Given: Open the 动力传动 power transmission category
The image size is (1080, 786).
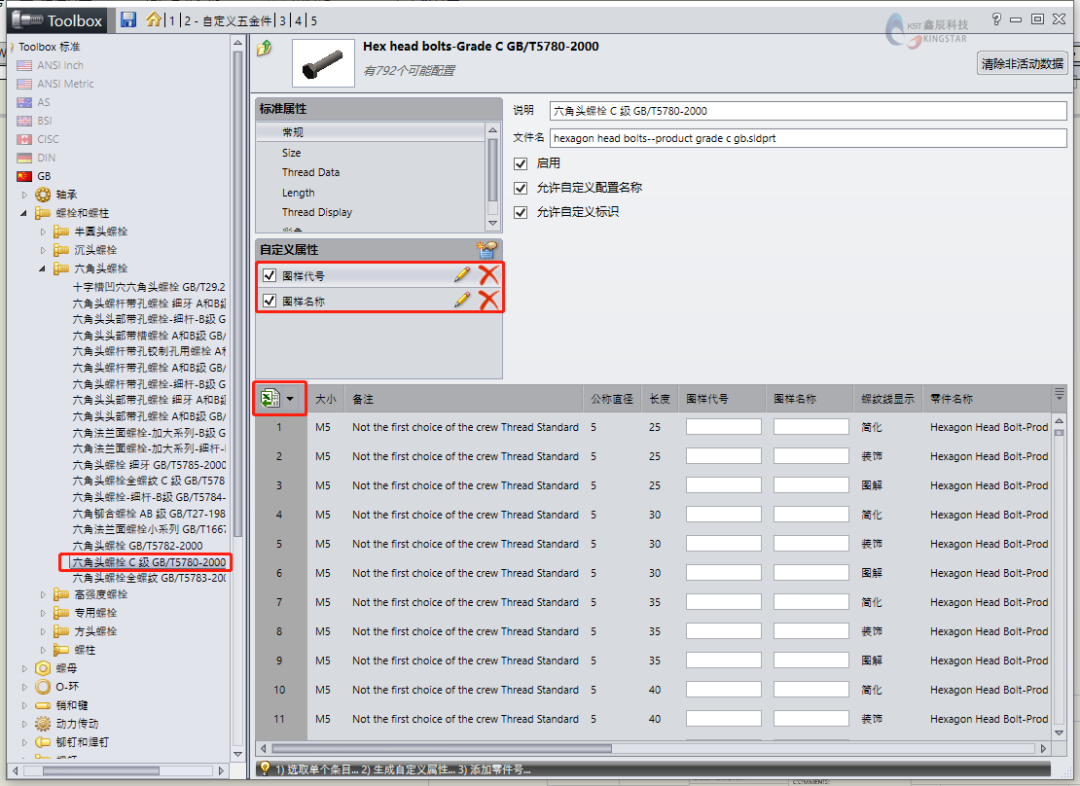Looking at the screenshot, I should click(77, 724).
